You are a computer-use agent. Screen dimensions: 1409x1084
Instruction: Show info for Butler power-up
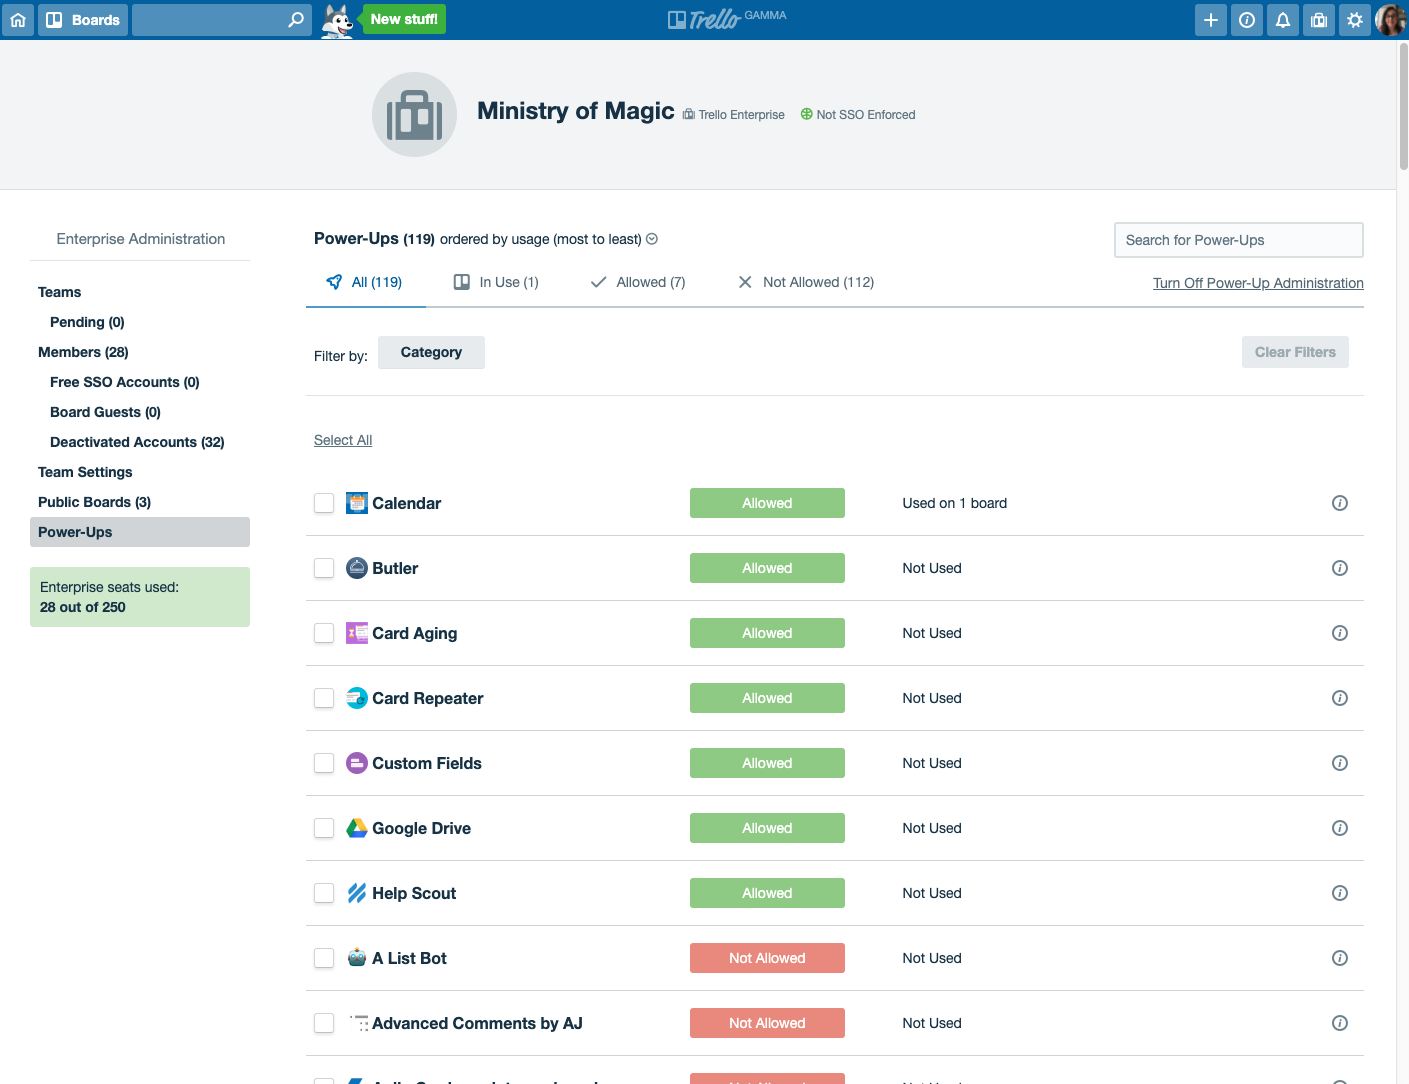[1340, 568]
